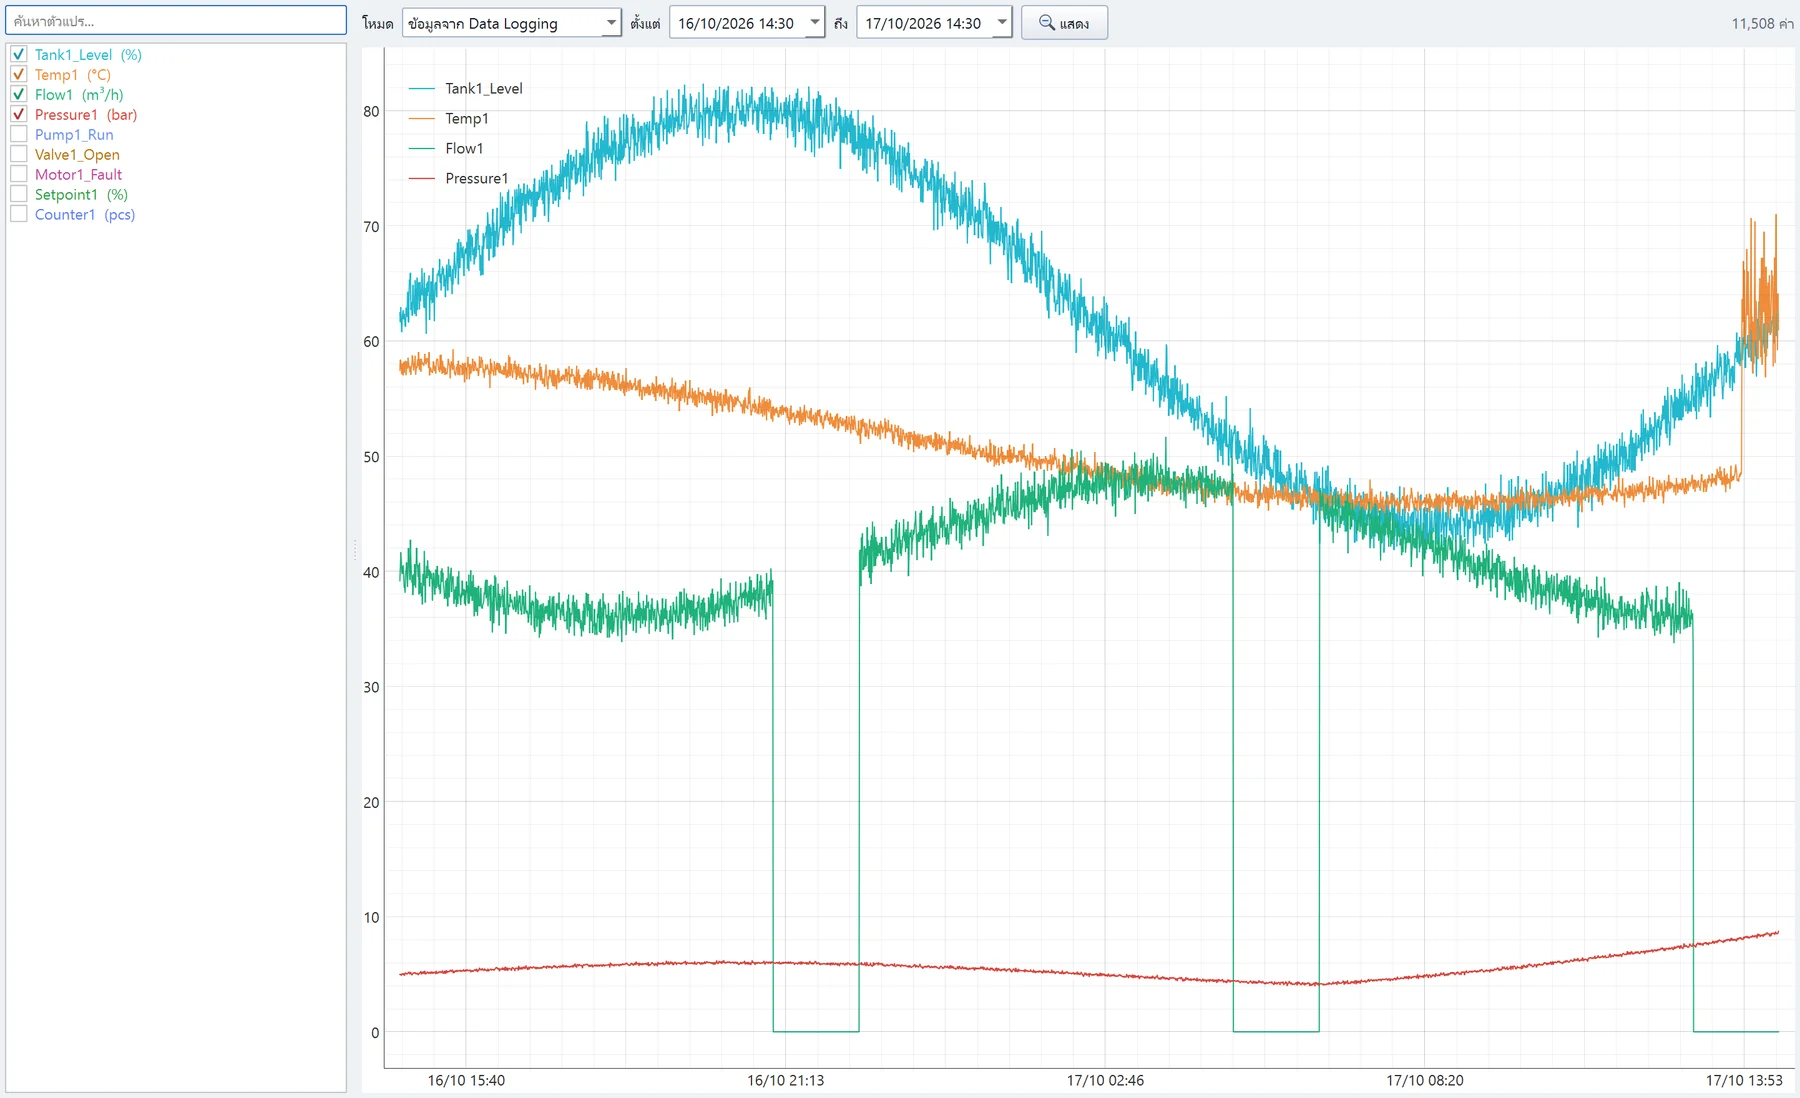Select the Valve1_Open variable label
Image resolution: width=1800 pixels, height=1098 pixels.
point(77,155)
